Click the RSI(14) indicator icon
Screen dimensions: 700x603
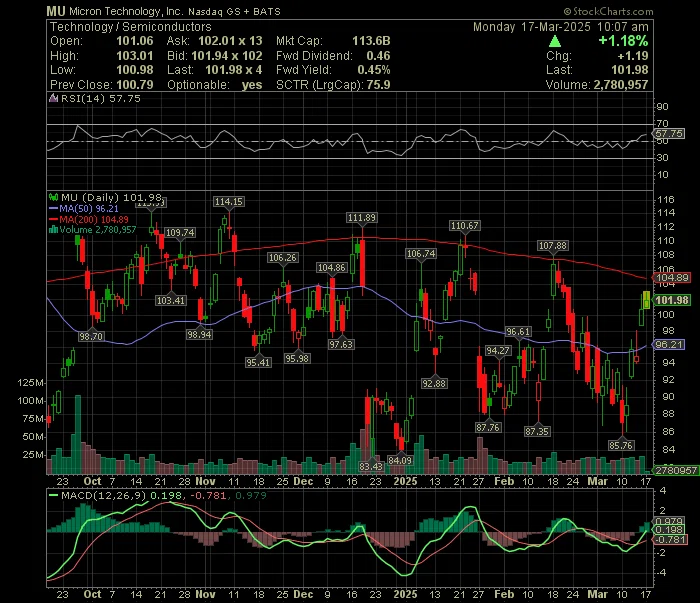[x=53, y=98]
